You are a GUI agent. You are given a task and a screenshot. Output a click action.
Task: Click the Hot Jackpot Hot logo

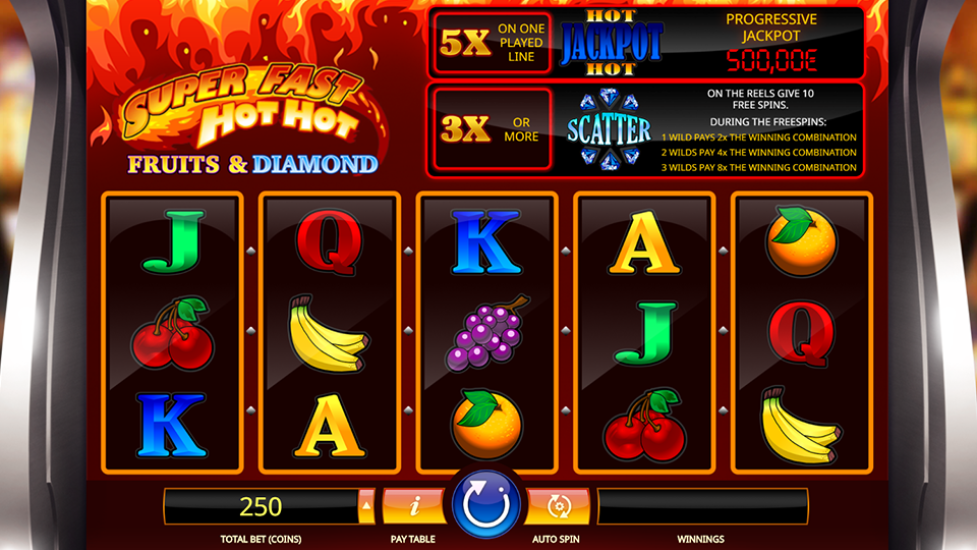click(x=611, y=42)
